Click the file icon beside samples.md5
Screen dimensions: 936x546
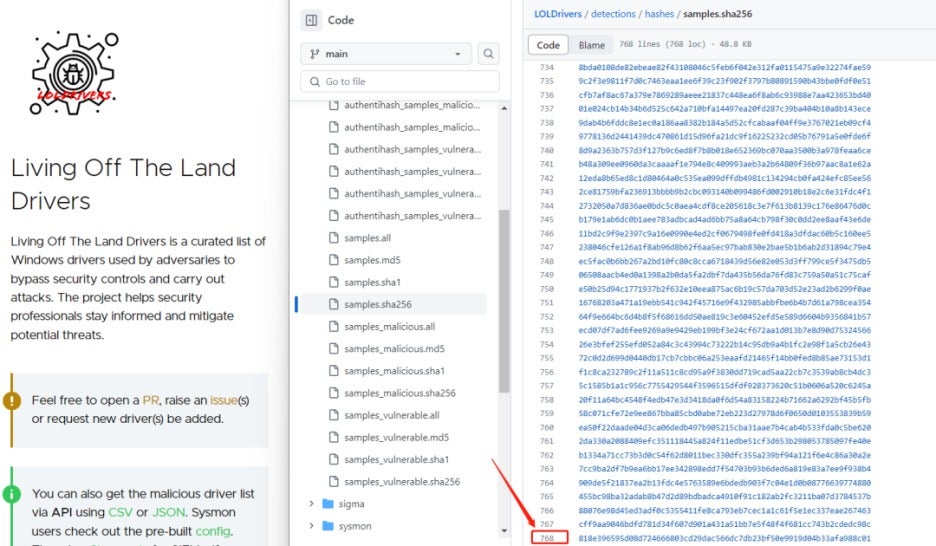coord(334,260)
